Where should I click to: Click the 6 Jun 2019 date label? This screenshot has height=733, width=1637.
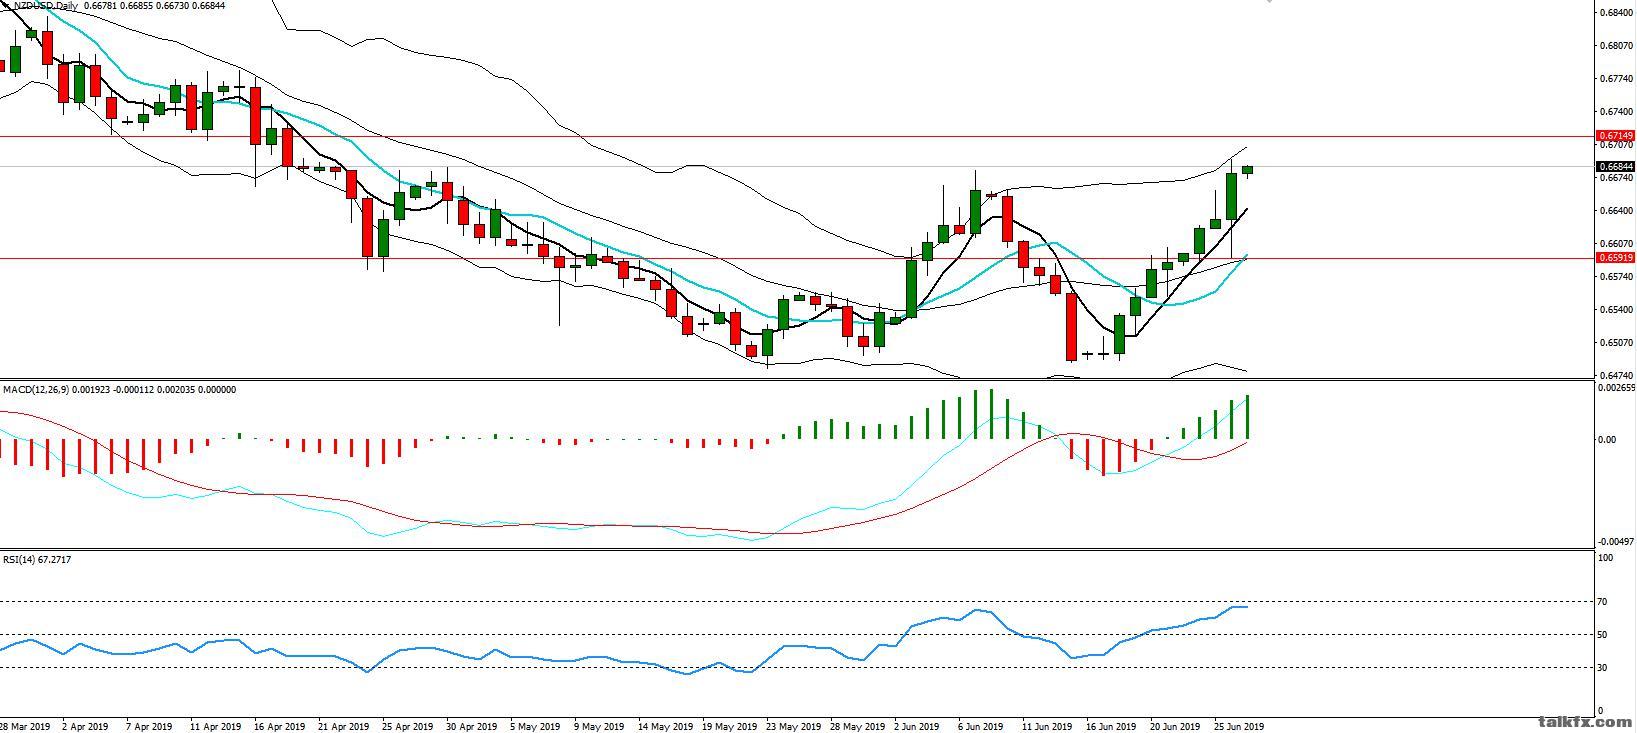pyautogui.click(x=981, y=727)
